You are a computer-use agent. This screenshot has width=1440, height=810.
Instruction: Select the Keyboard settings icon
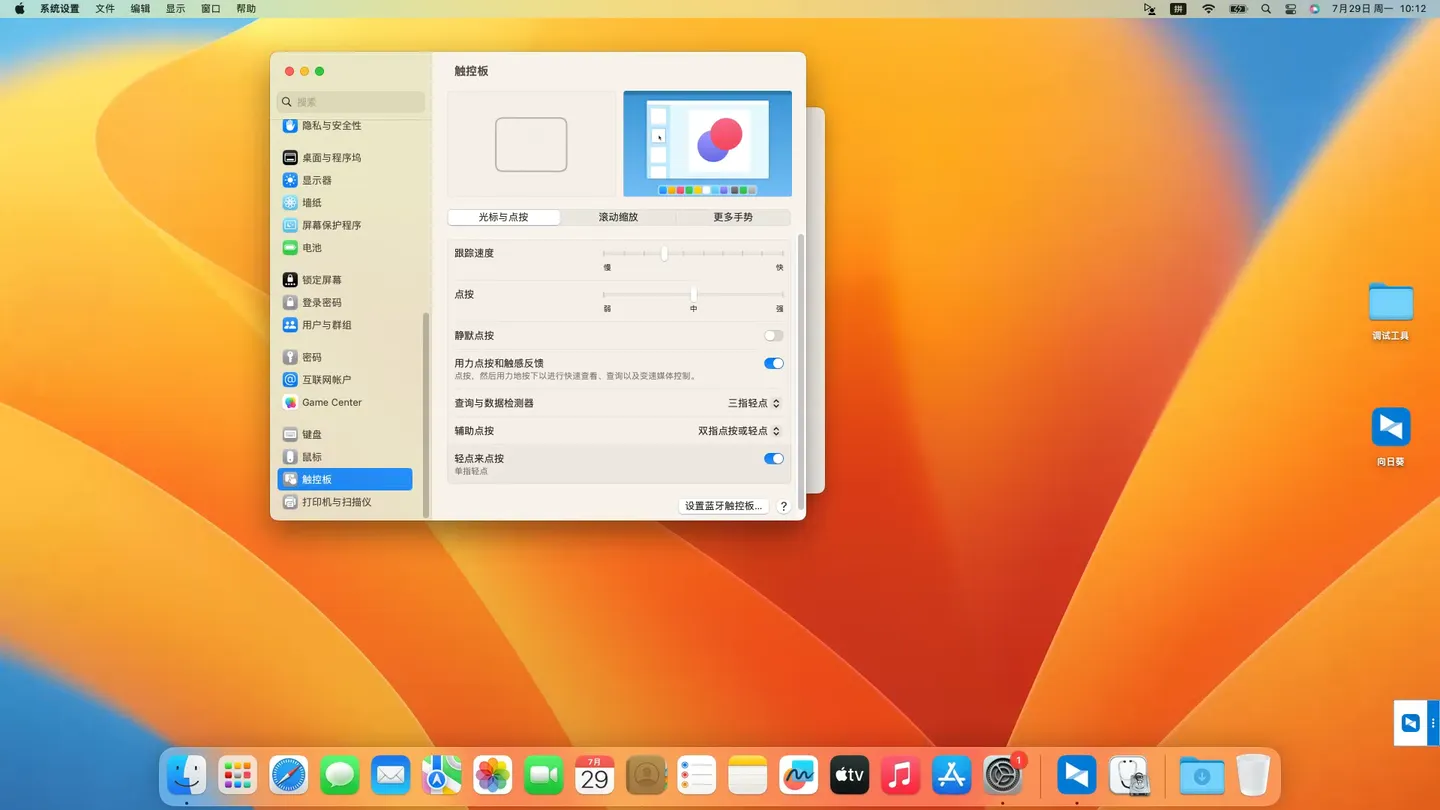click(x=310, y=434)
